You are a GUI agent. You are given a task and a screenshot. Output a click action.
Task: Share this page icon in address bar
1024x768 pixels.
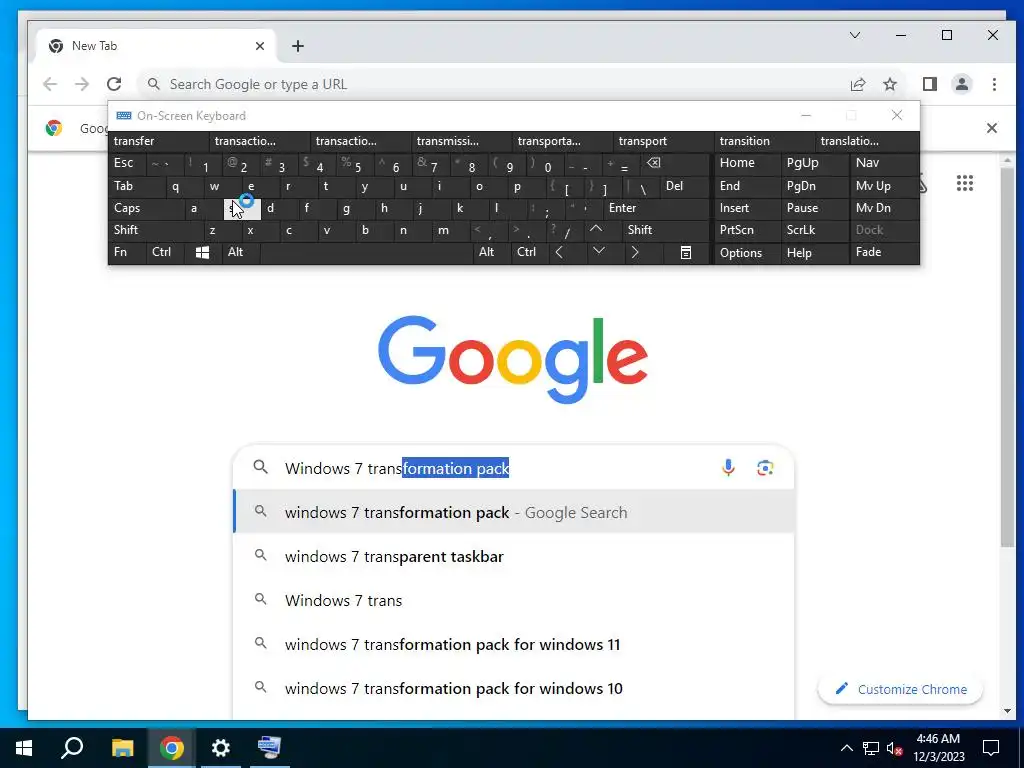[x=857, y=84]
